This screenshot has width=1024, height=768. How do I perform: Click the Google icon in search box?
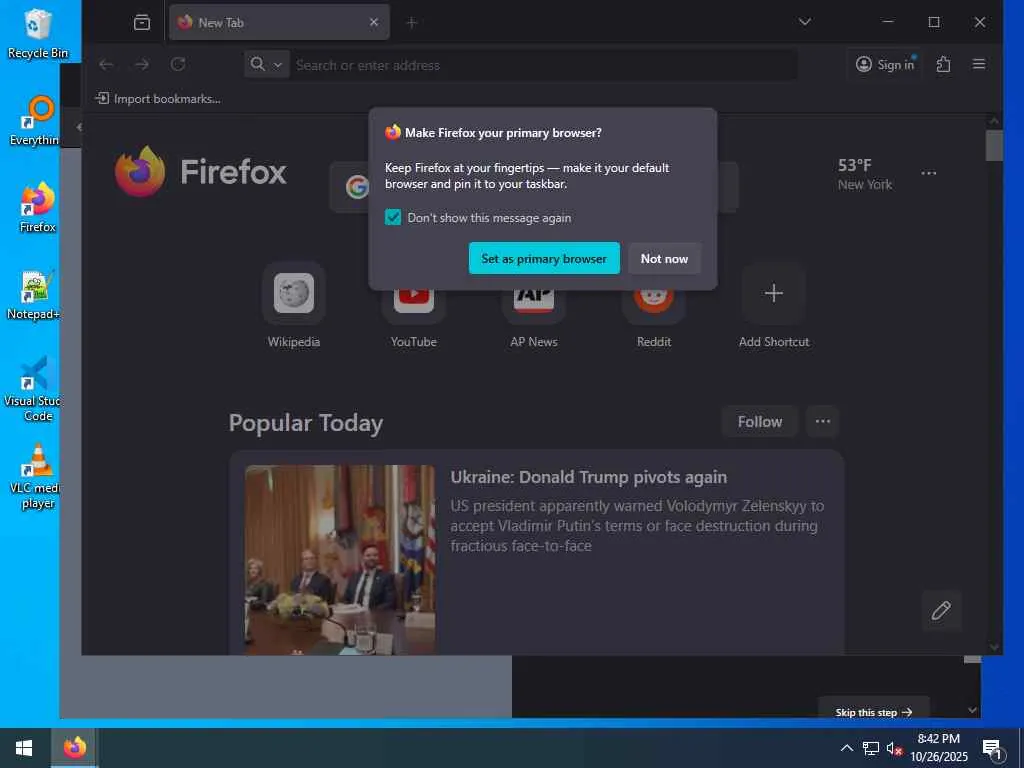click(x=357, y=187)
